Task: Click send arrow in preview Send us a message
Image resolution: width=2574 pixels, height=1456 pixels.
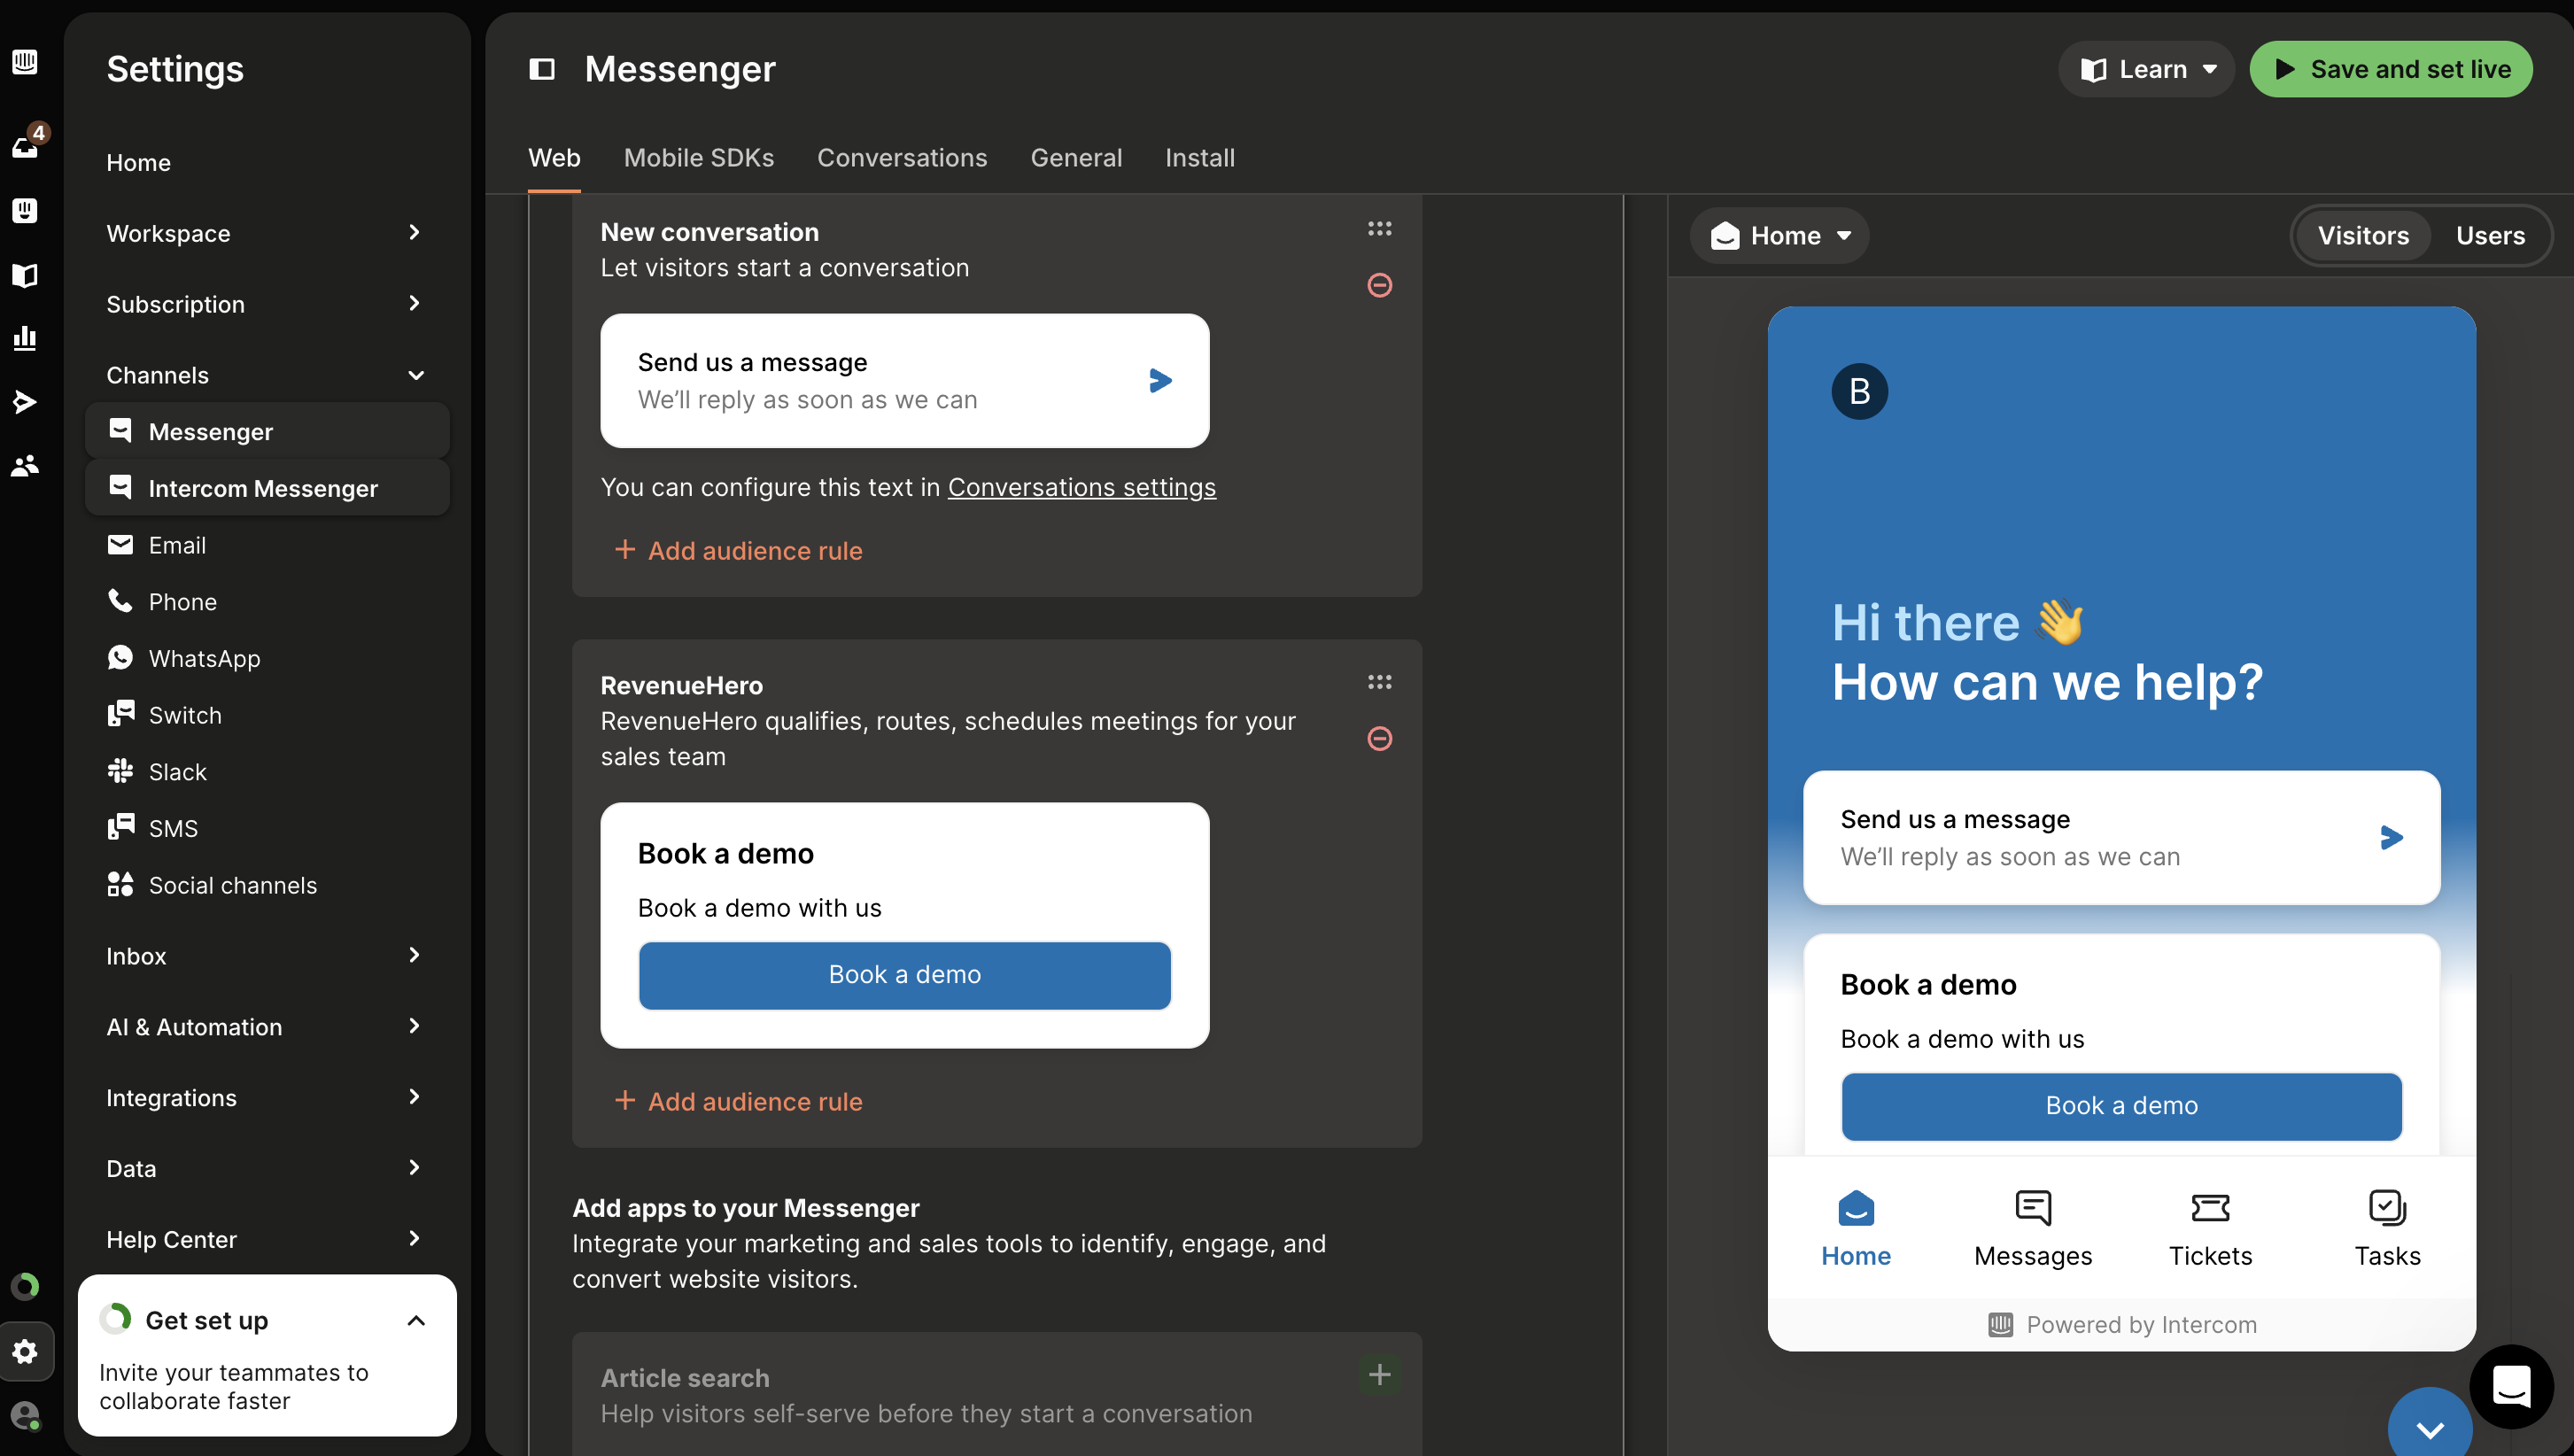Action: tap(2391, 838)
